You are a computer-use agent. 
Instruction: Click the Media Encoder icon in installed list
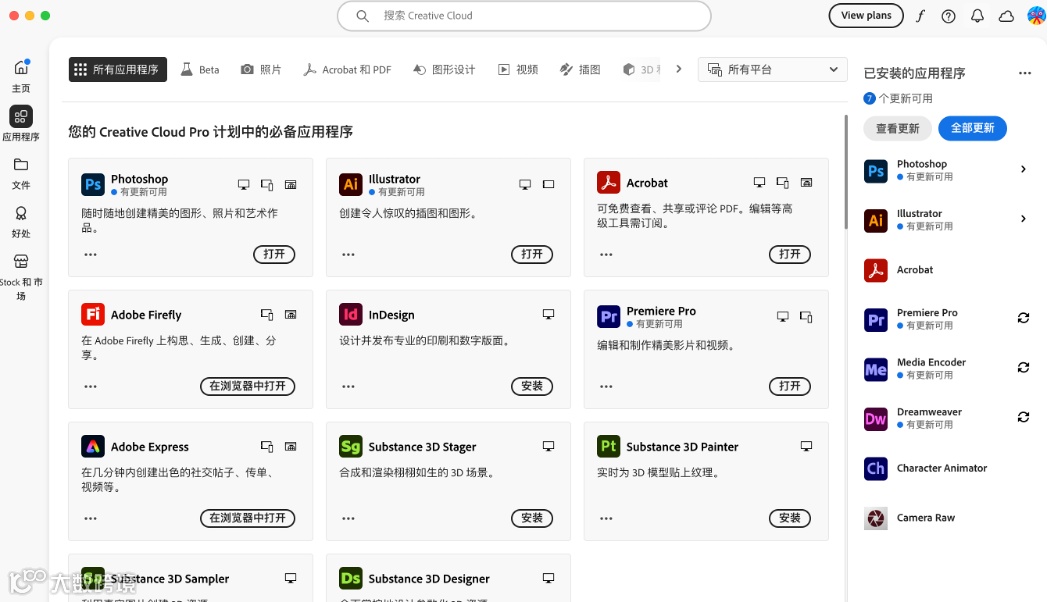[876, 369]
